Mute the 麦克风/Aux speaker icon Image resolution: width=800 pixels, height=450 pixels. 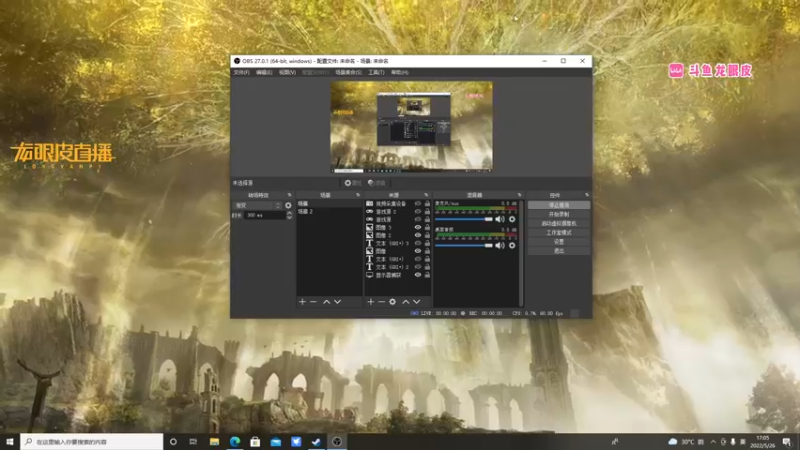point(500,219)
